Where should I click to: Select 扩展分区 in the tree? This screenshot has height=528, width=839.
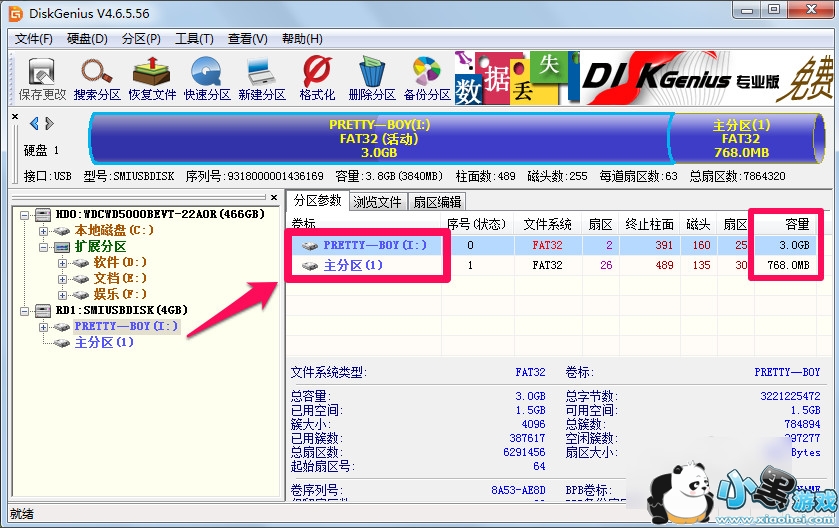click(101, 247)
